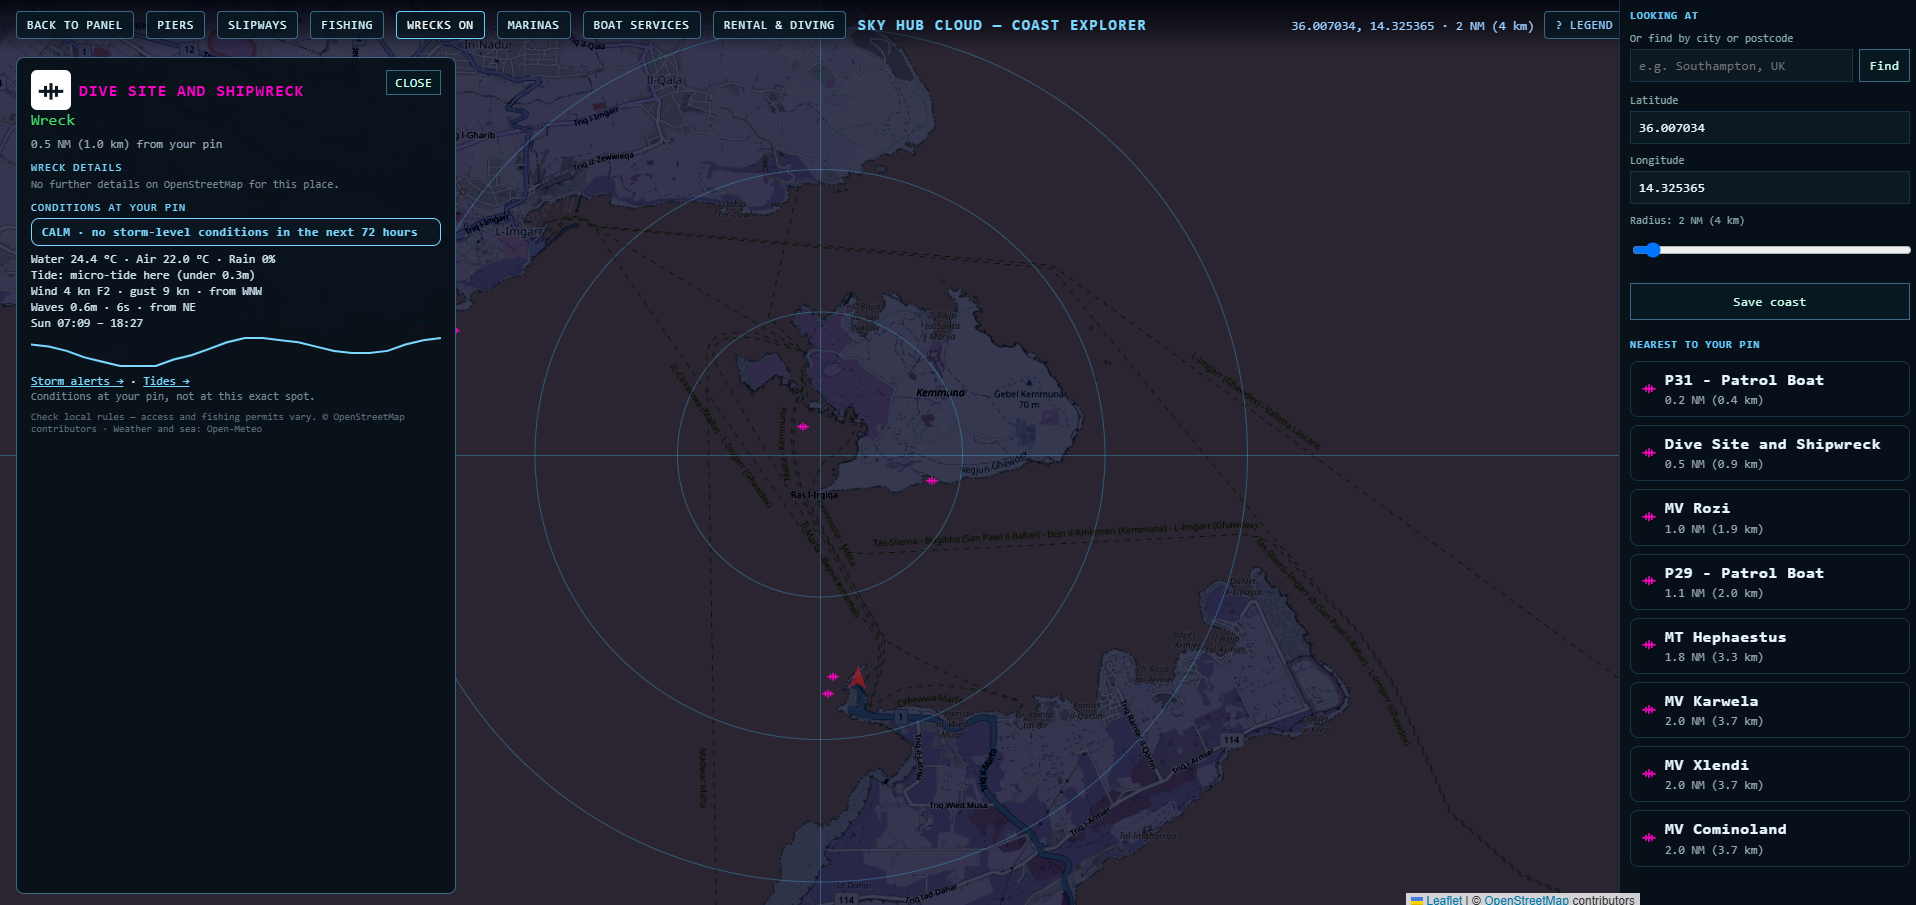Image resolution: width=1916 pixels, height=905 pixels.
Task: Open the Storm alerts link
Action: pyautogui.click(x=77, y=381)
